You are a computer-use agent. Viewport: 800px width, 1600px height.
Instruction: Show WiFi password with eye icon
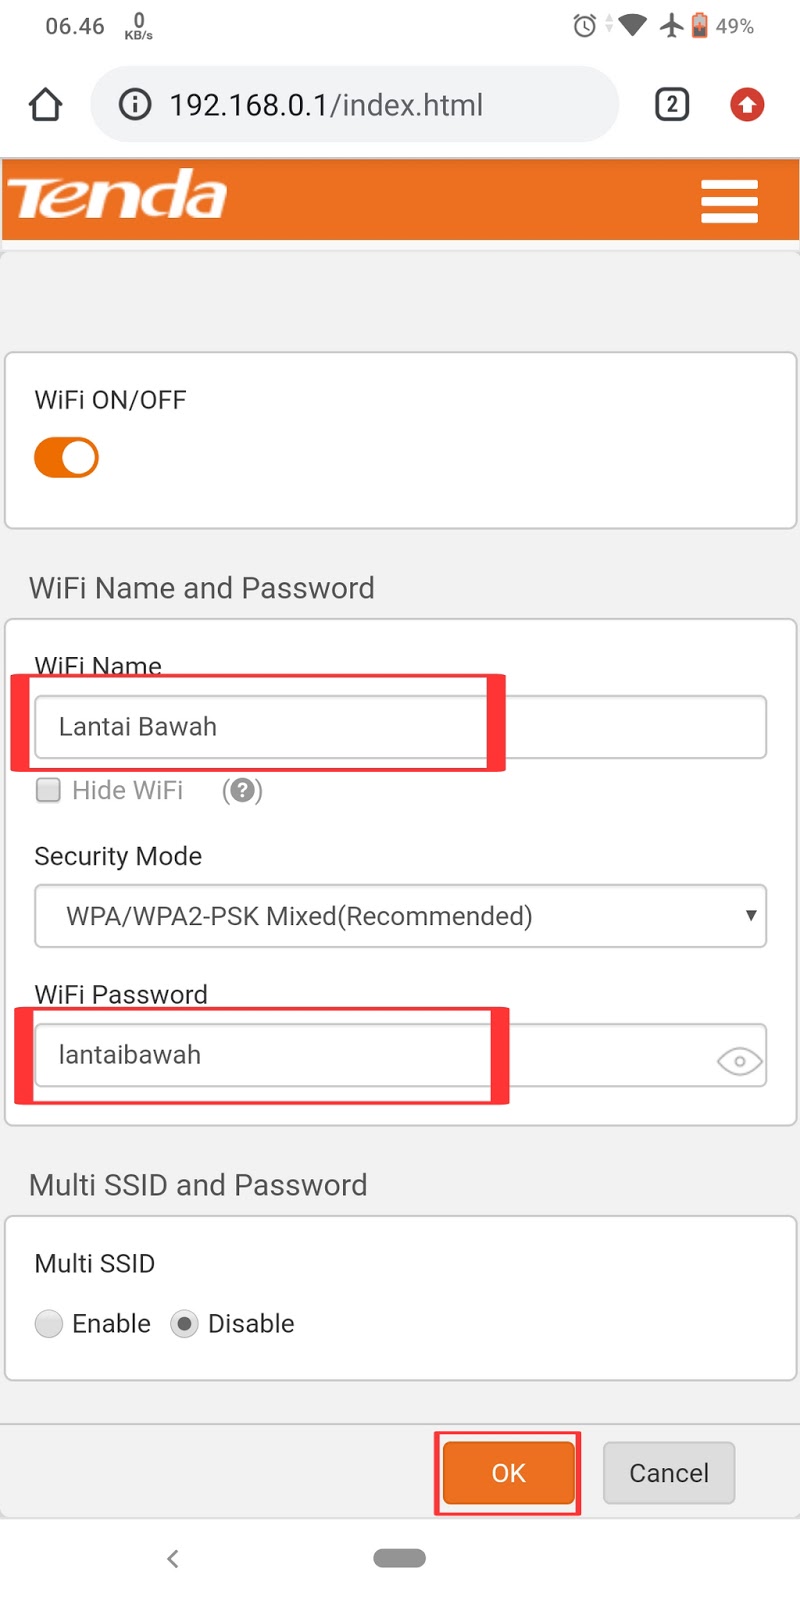click(x=739, y=1060)
